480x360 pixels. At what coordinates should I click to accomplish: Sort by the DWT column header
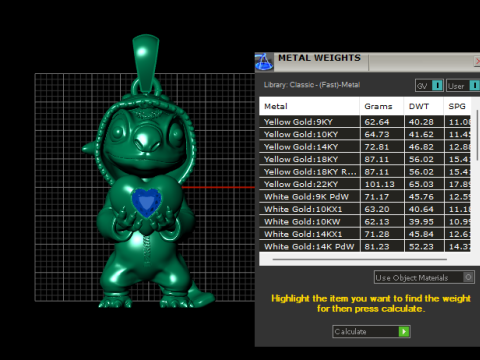pyautogui.click(x=424, y=106)
